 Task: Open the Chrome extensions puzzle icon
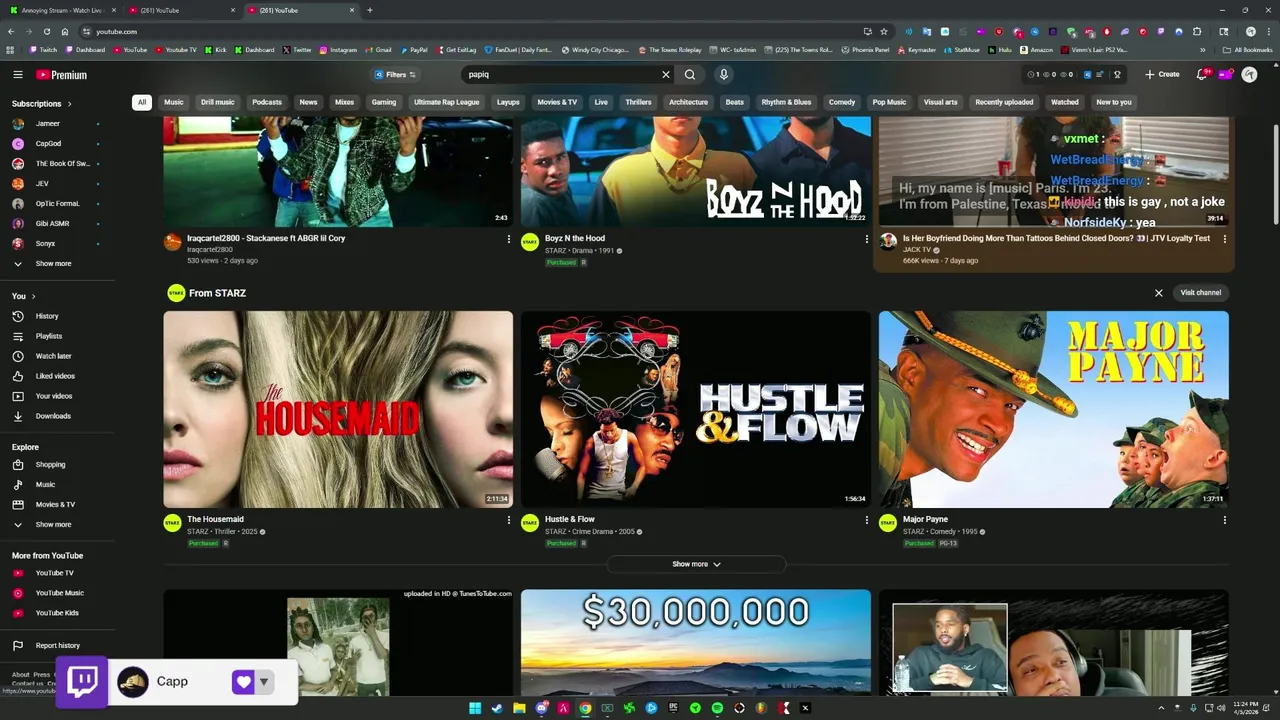(1197, 31)
